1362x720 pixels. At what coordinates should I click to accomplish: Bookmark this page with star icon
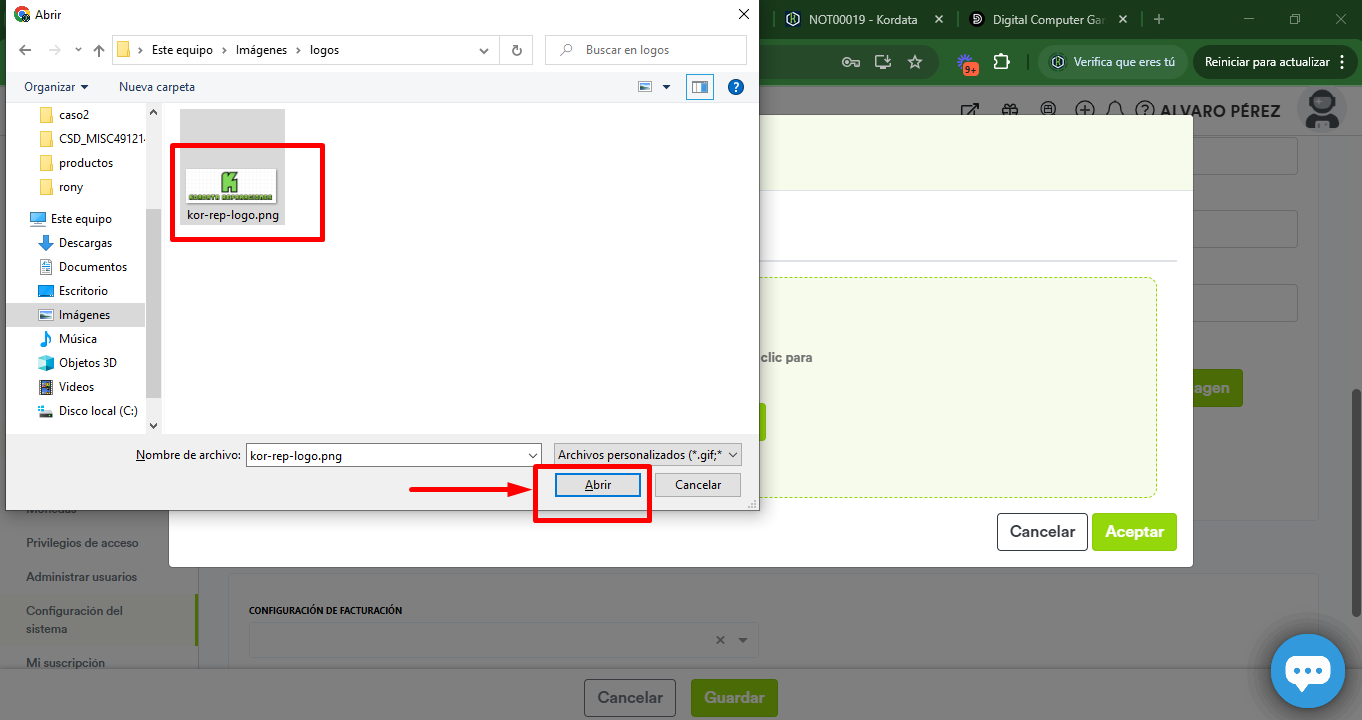[915, 62]
